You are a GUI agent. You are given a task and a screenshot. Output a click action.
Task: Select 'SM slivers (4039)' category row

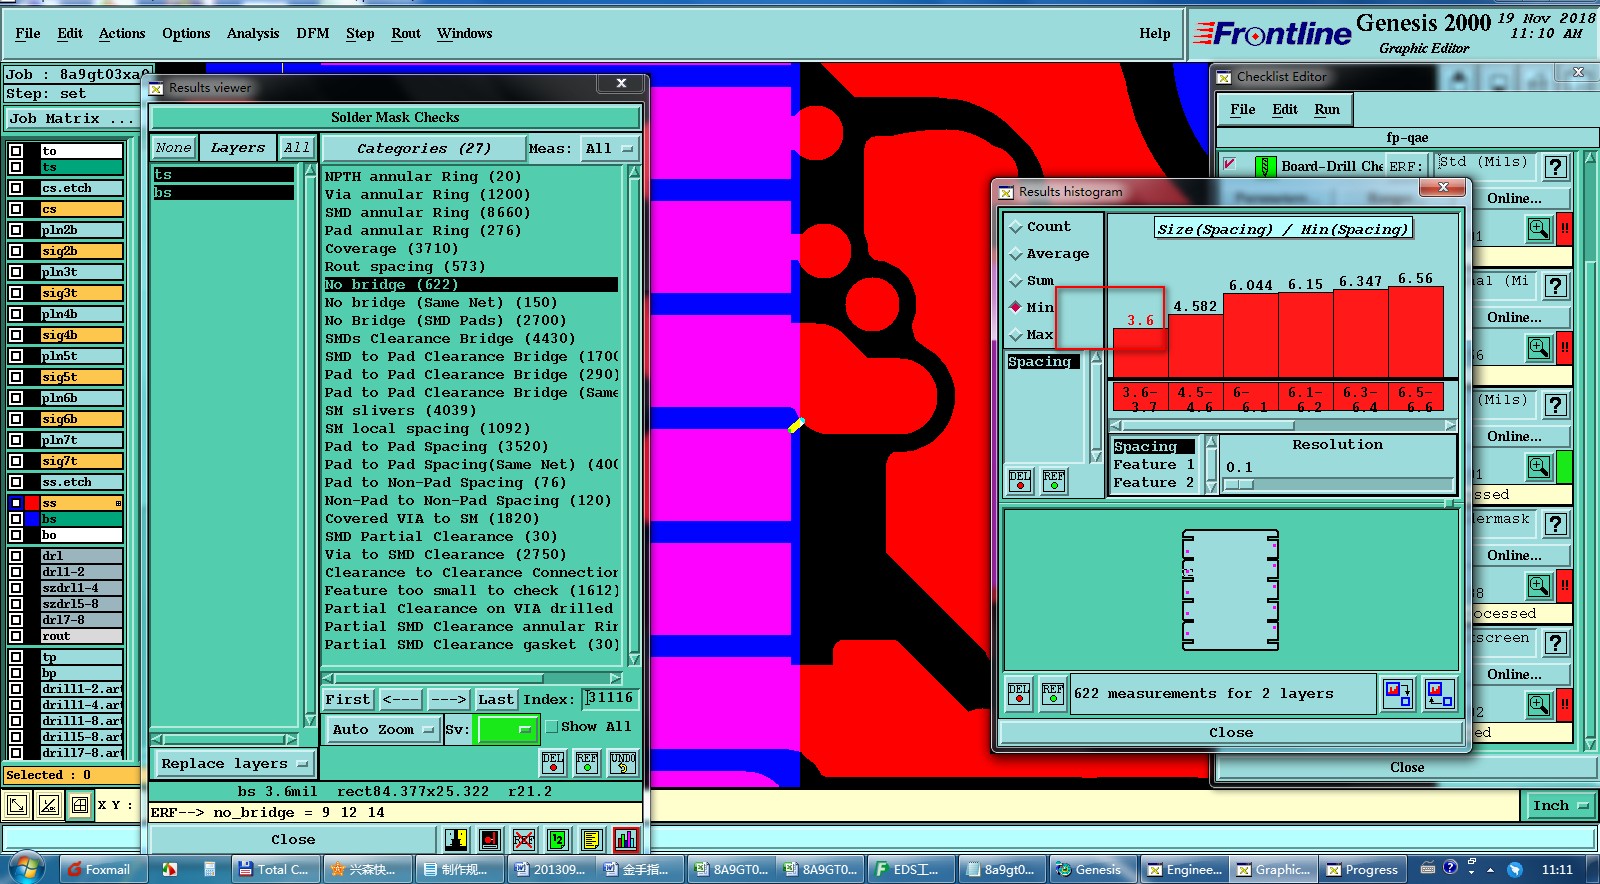coord(471,410)
